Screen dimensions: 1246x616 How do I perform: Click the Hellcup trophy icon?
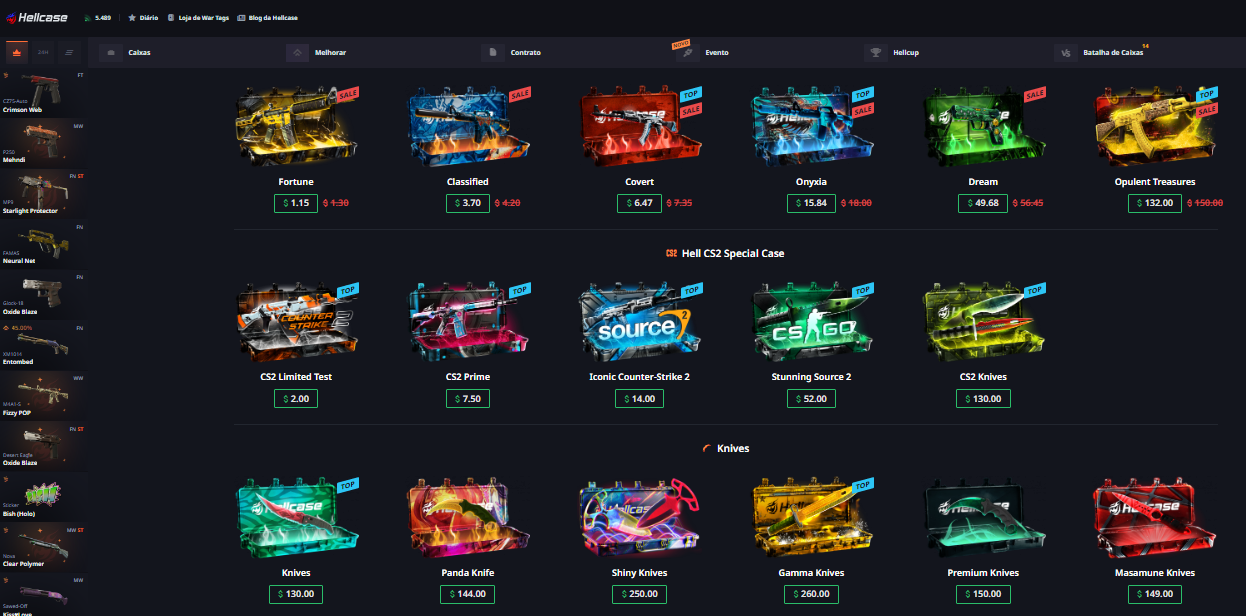[876, 52]
